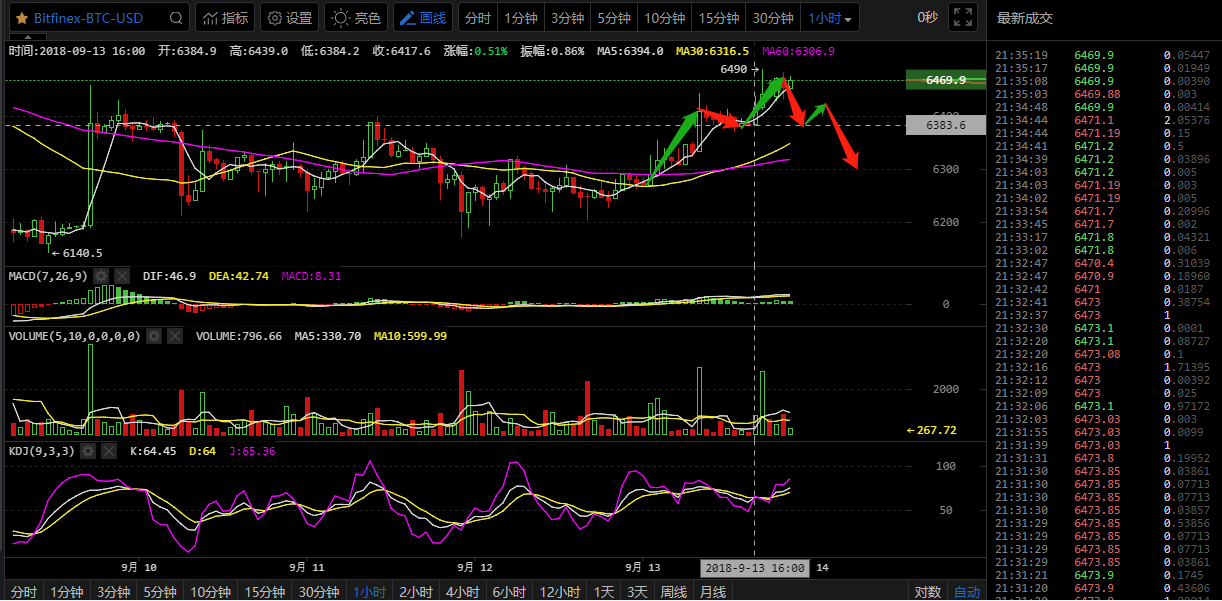Image resolution: width=1222 pixels, height=601 pixels.
Task: Click the 最新成交 panel header
Action: pyautogui.click(x=1025, y=18)
